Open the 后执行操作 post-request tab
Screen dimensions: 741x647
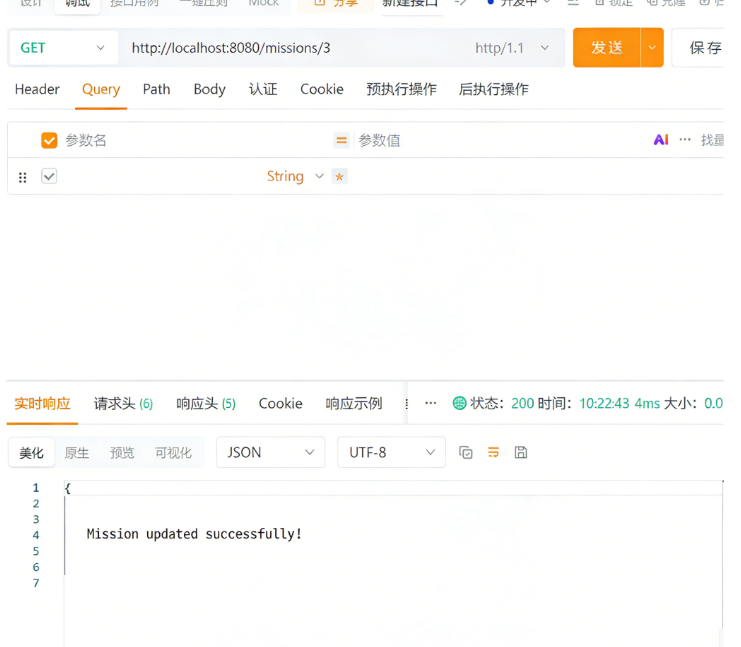pos(493,89)
